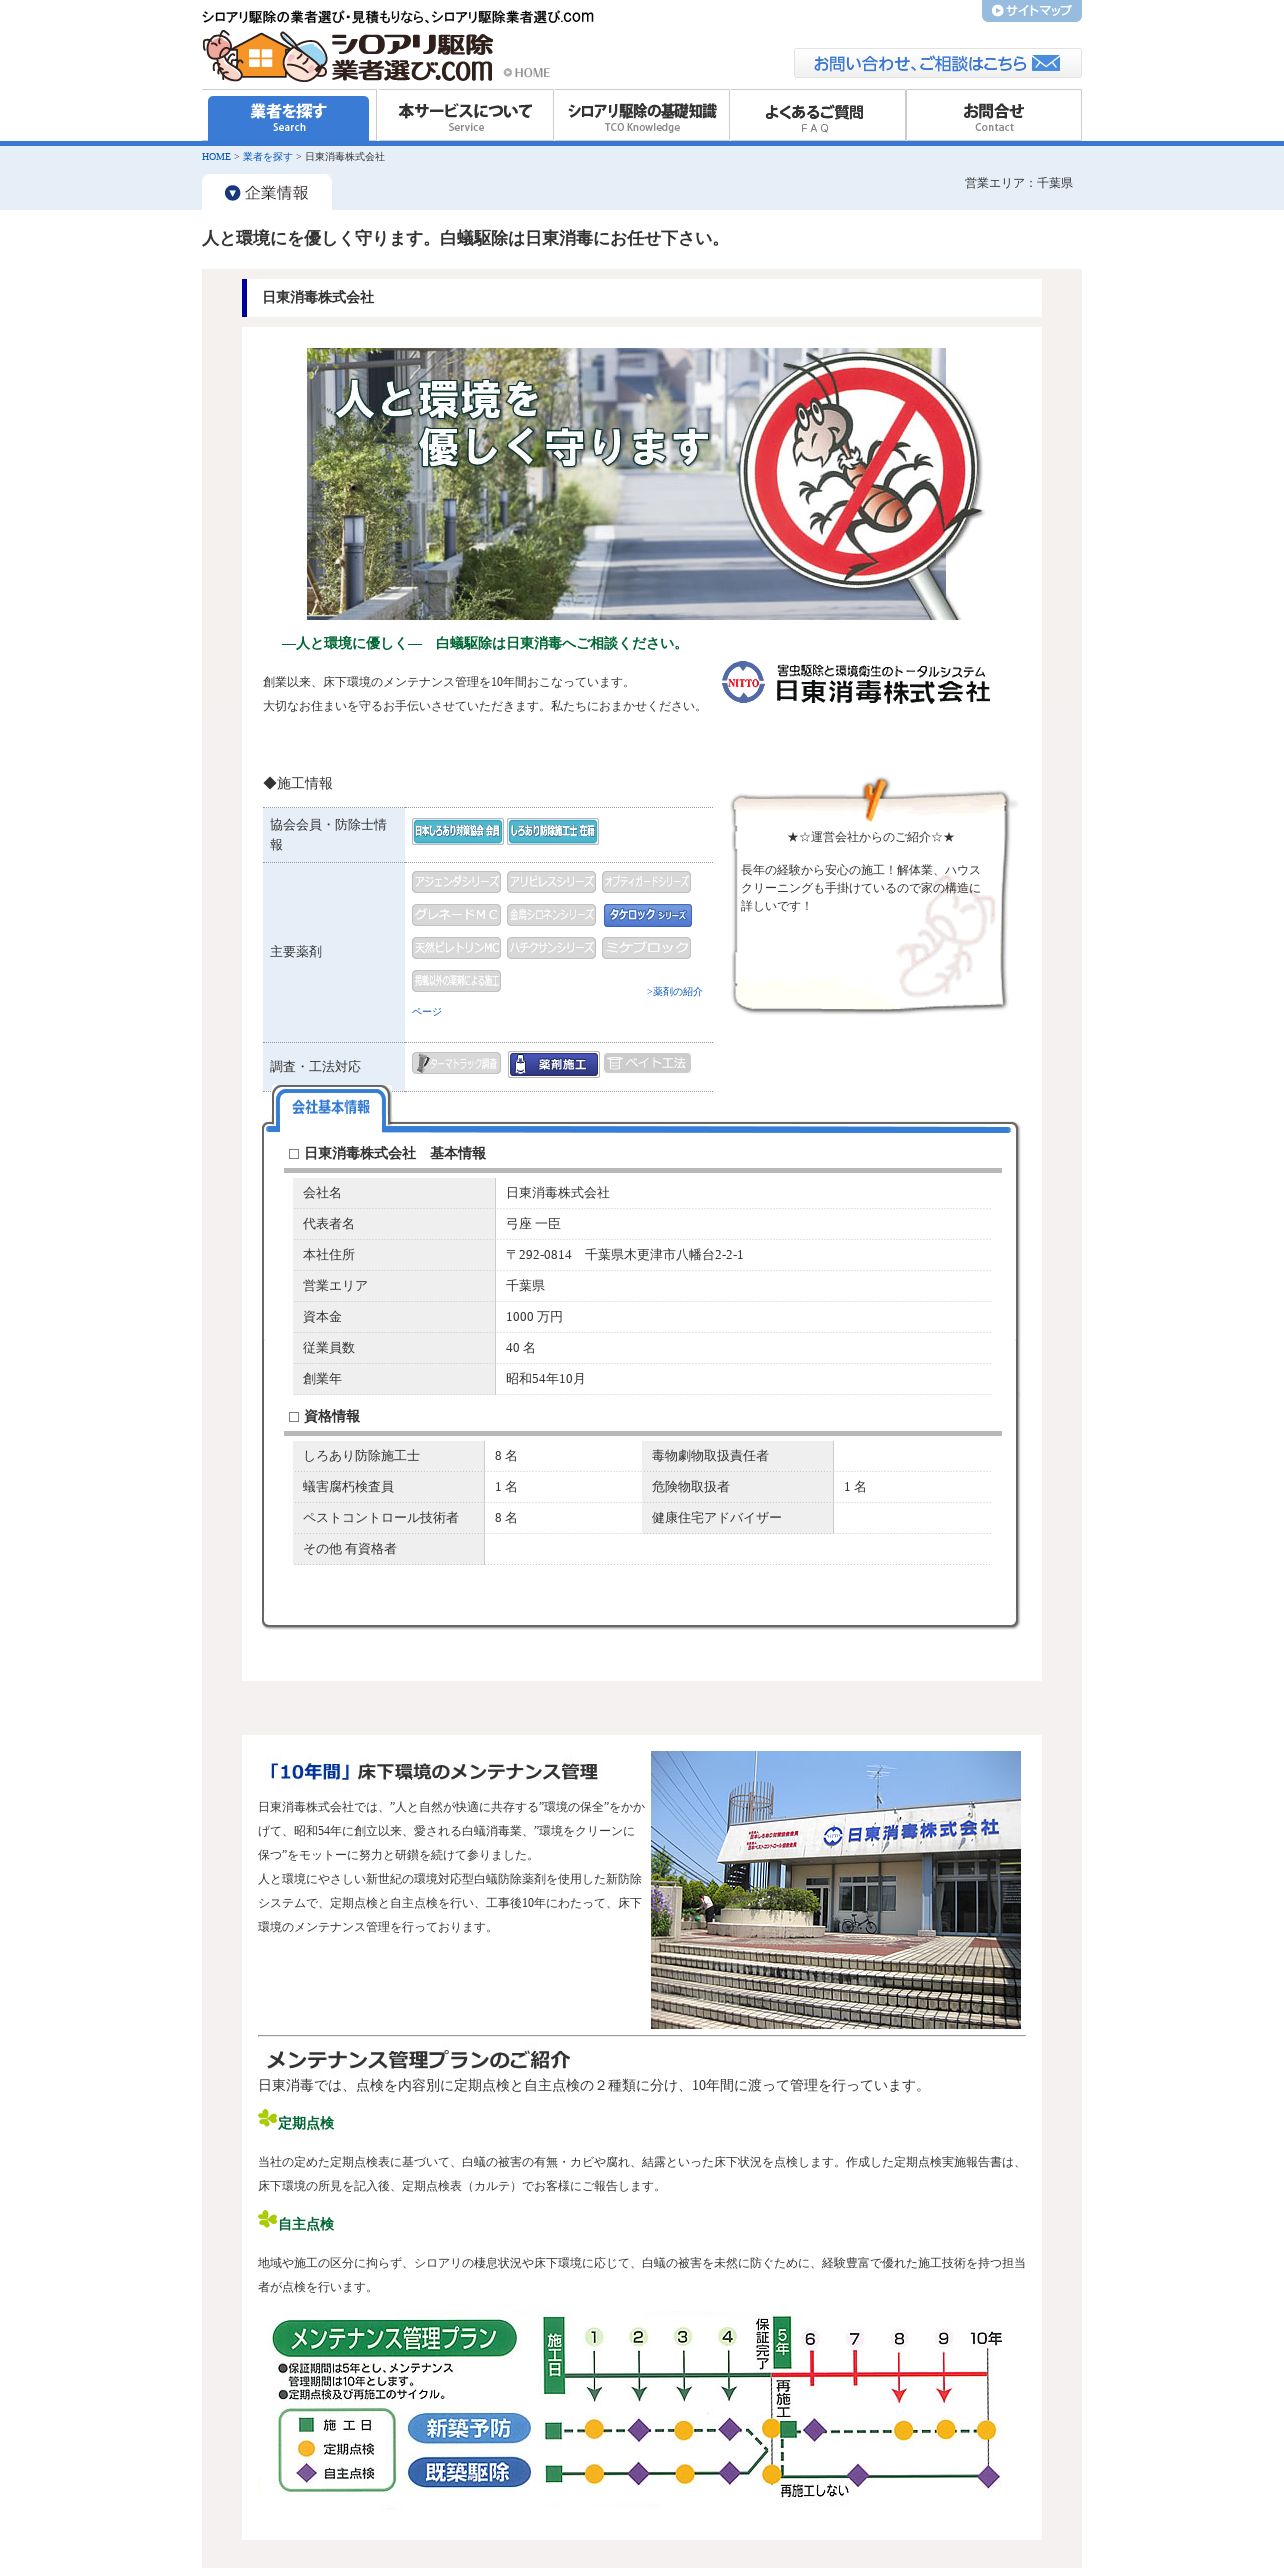
Task: Click the 新築予防 blue label
Action: tap(469, 2428)
